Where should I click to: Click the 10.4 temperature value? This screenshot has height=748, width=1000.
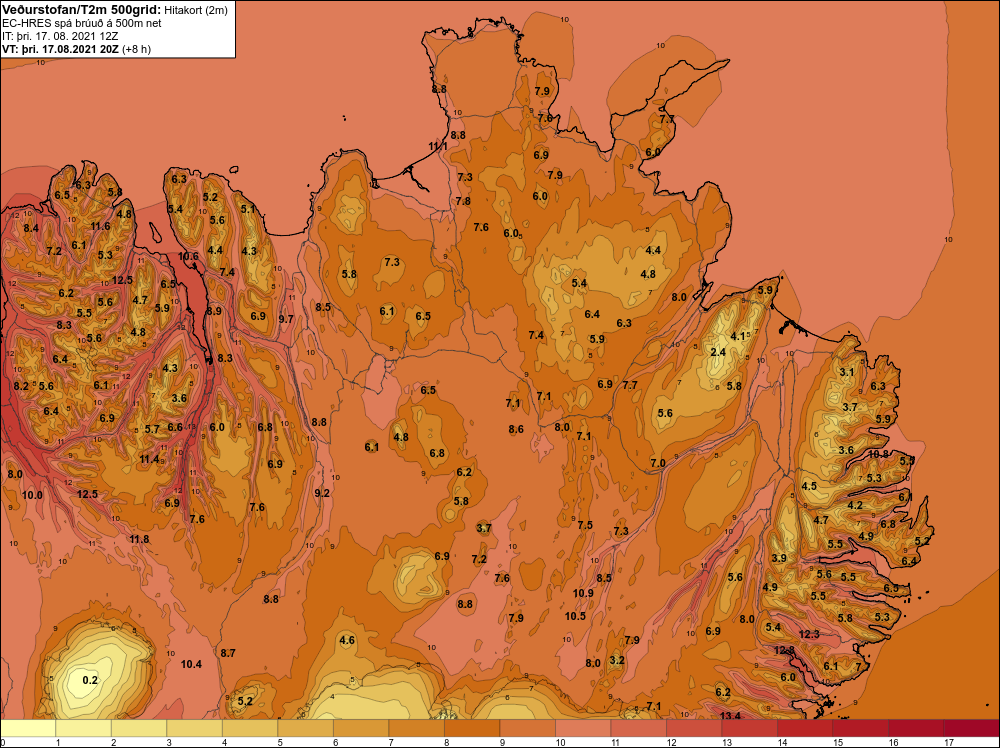(x=191, y=664)
